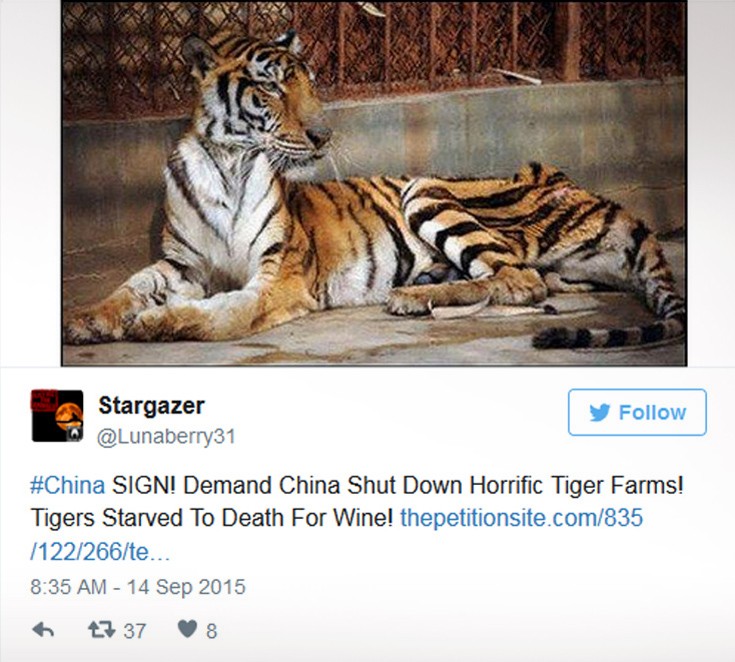Image resolution: width=735 pixels, height=662 pixels.
Task: Open the 8:35 AM - 14 Sep 2015 timestamp
Action: click(x=138, y=587)
